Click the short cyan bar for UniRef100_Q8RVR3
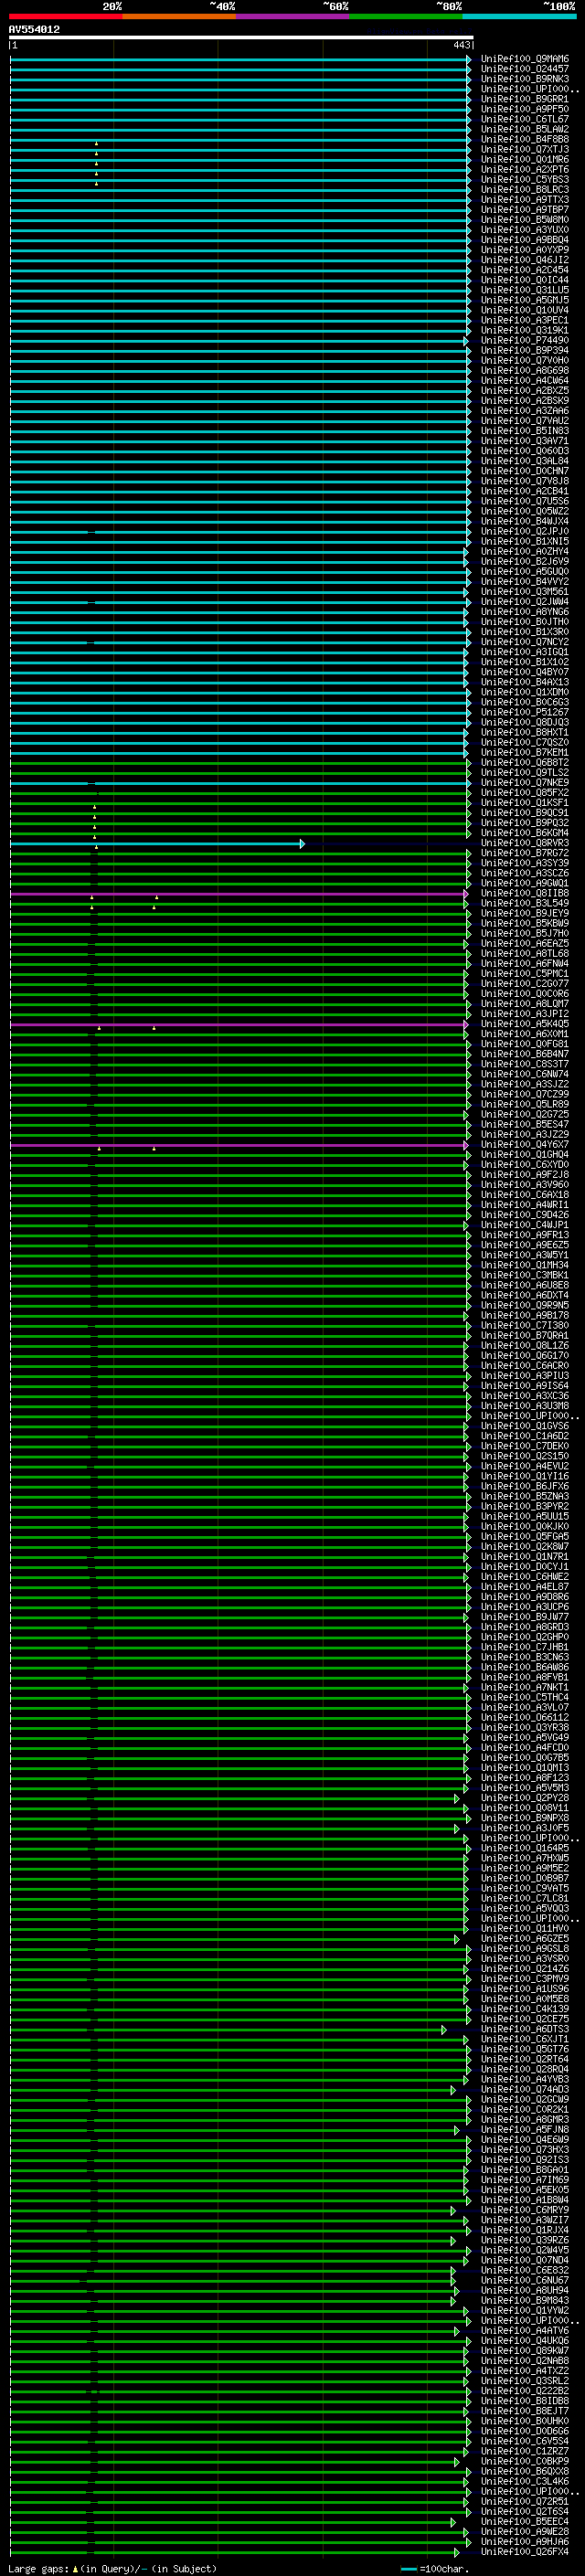This screenshot has height=2576, width=585. pos(156,844)
